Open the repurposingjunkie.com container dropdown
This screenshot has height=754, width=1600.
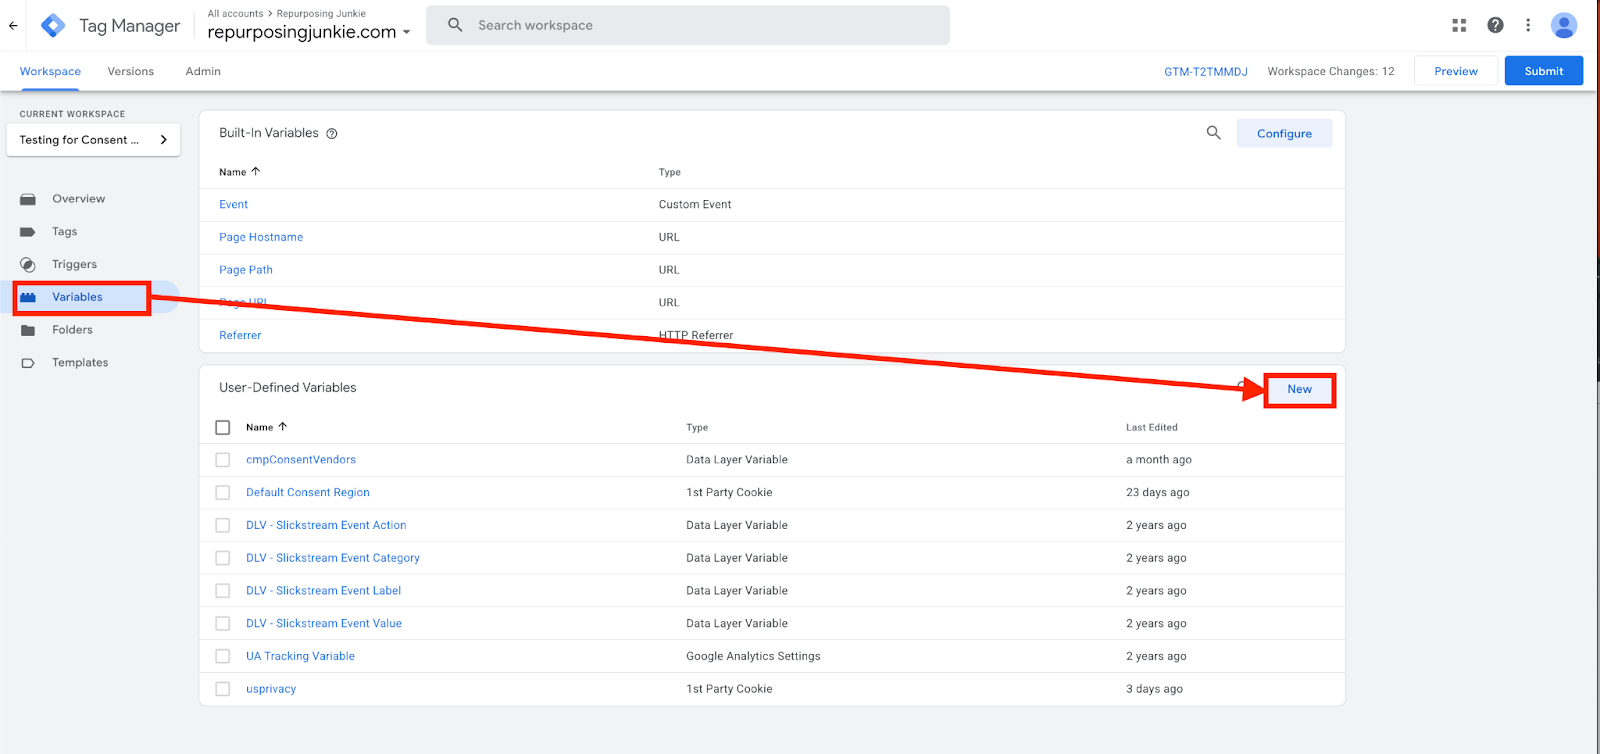point(309,32)
